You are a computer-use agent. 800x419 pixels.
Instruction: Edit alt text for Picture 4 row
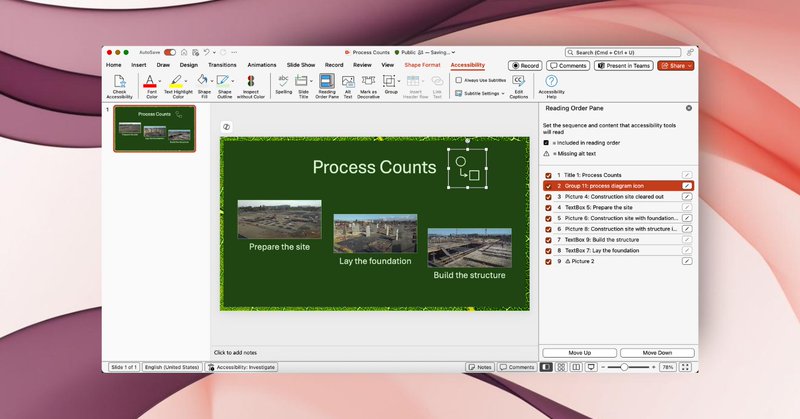687,196
